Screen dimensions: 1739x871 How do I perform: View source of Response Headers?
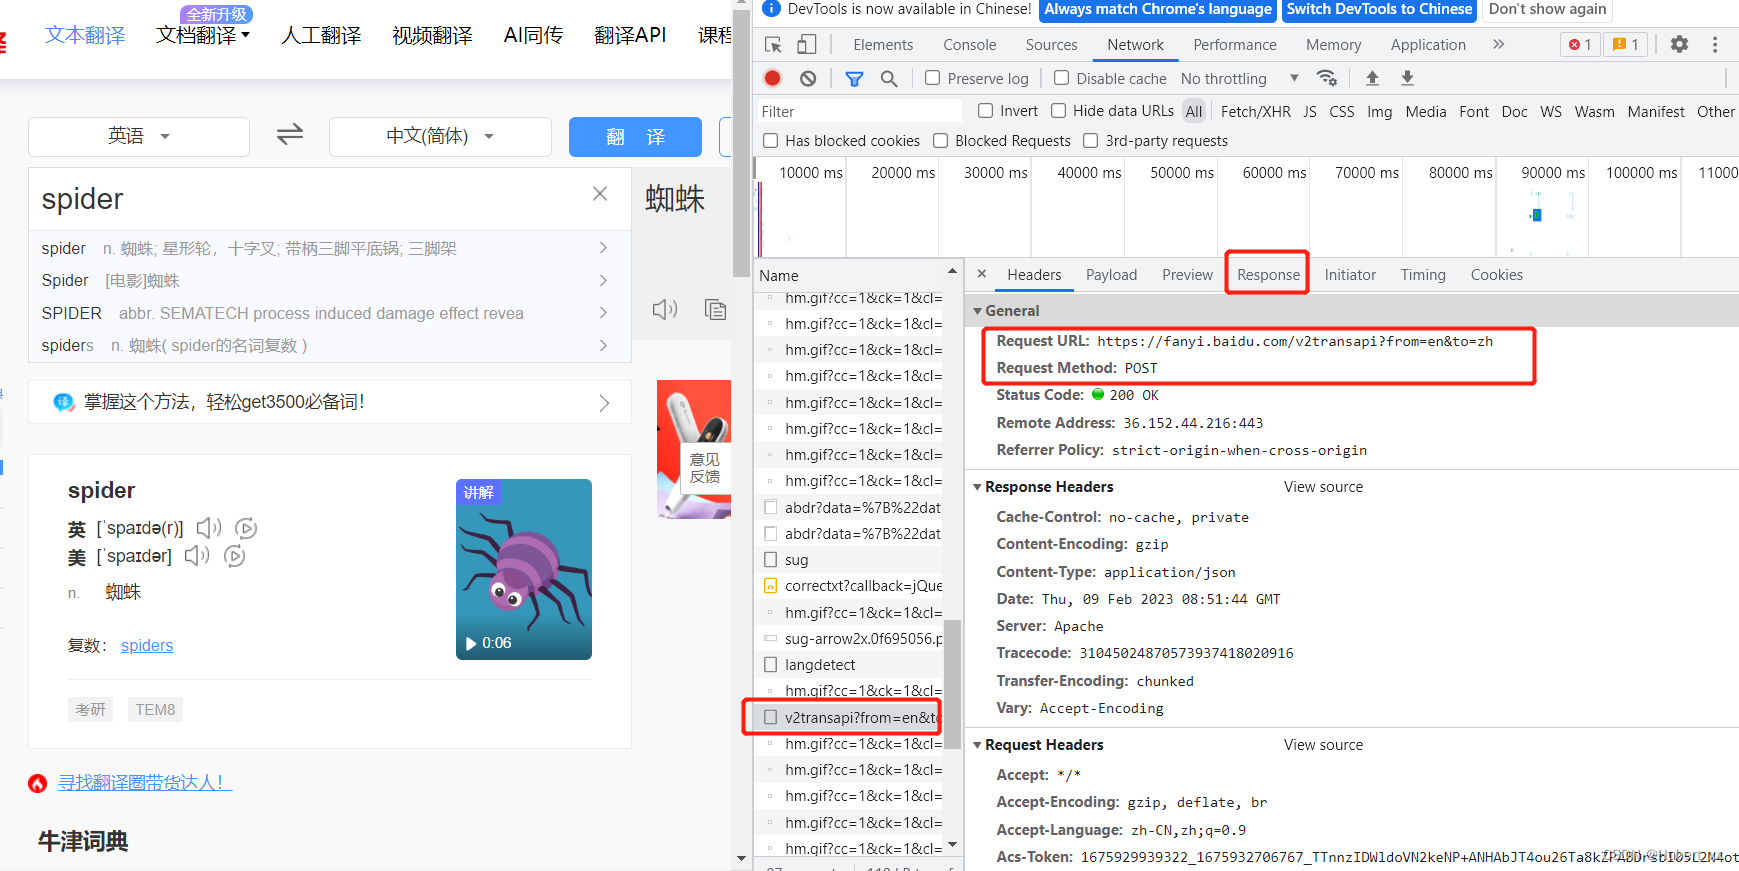point(1323,487)
